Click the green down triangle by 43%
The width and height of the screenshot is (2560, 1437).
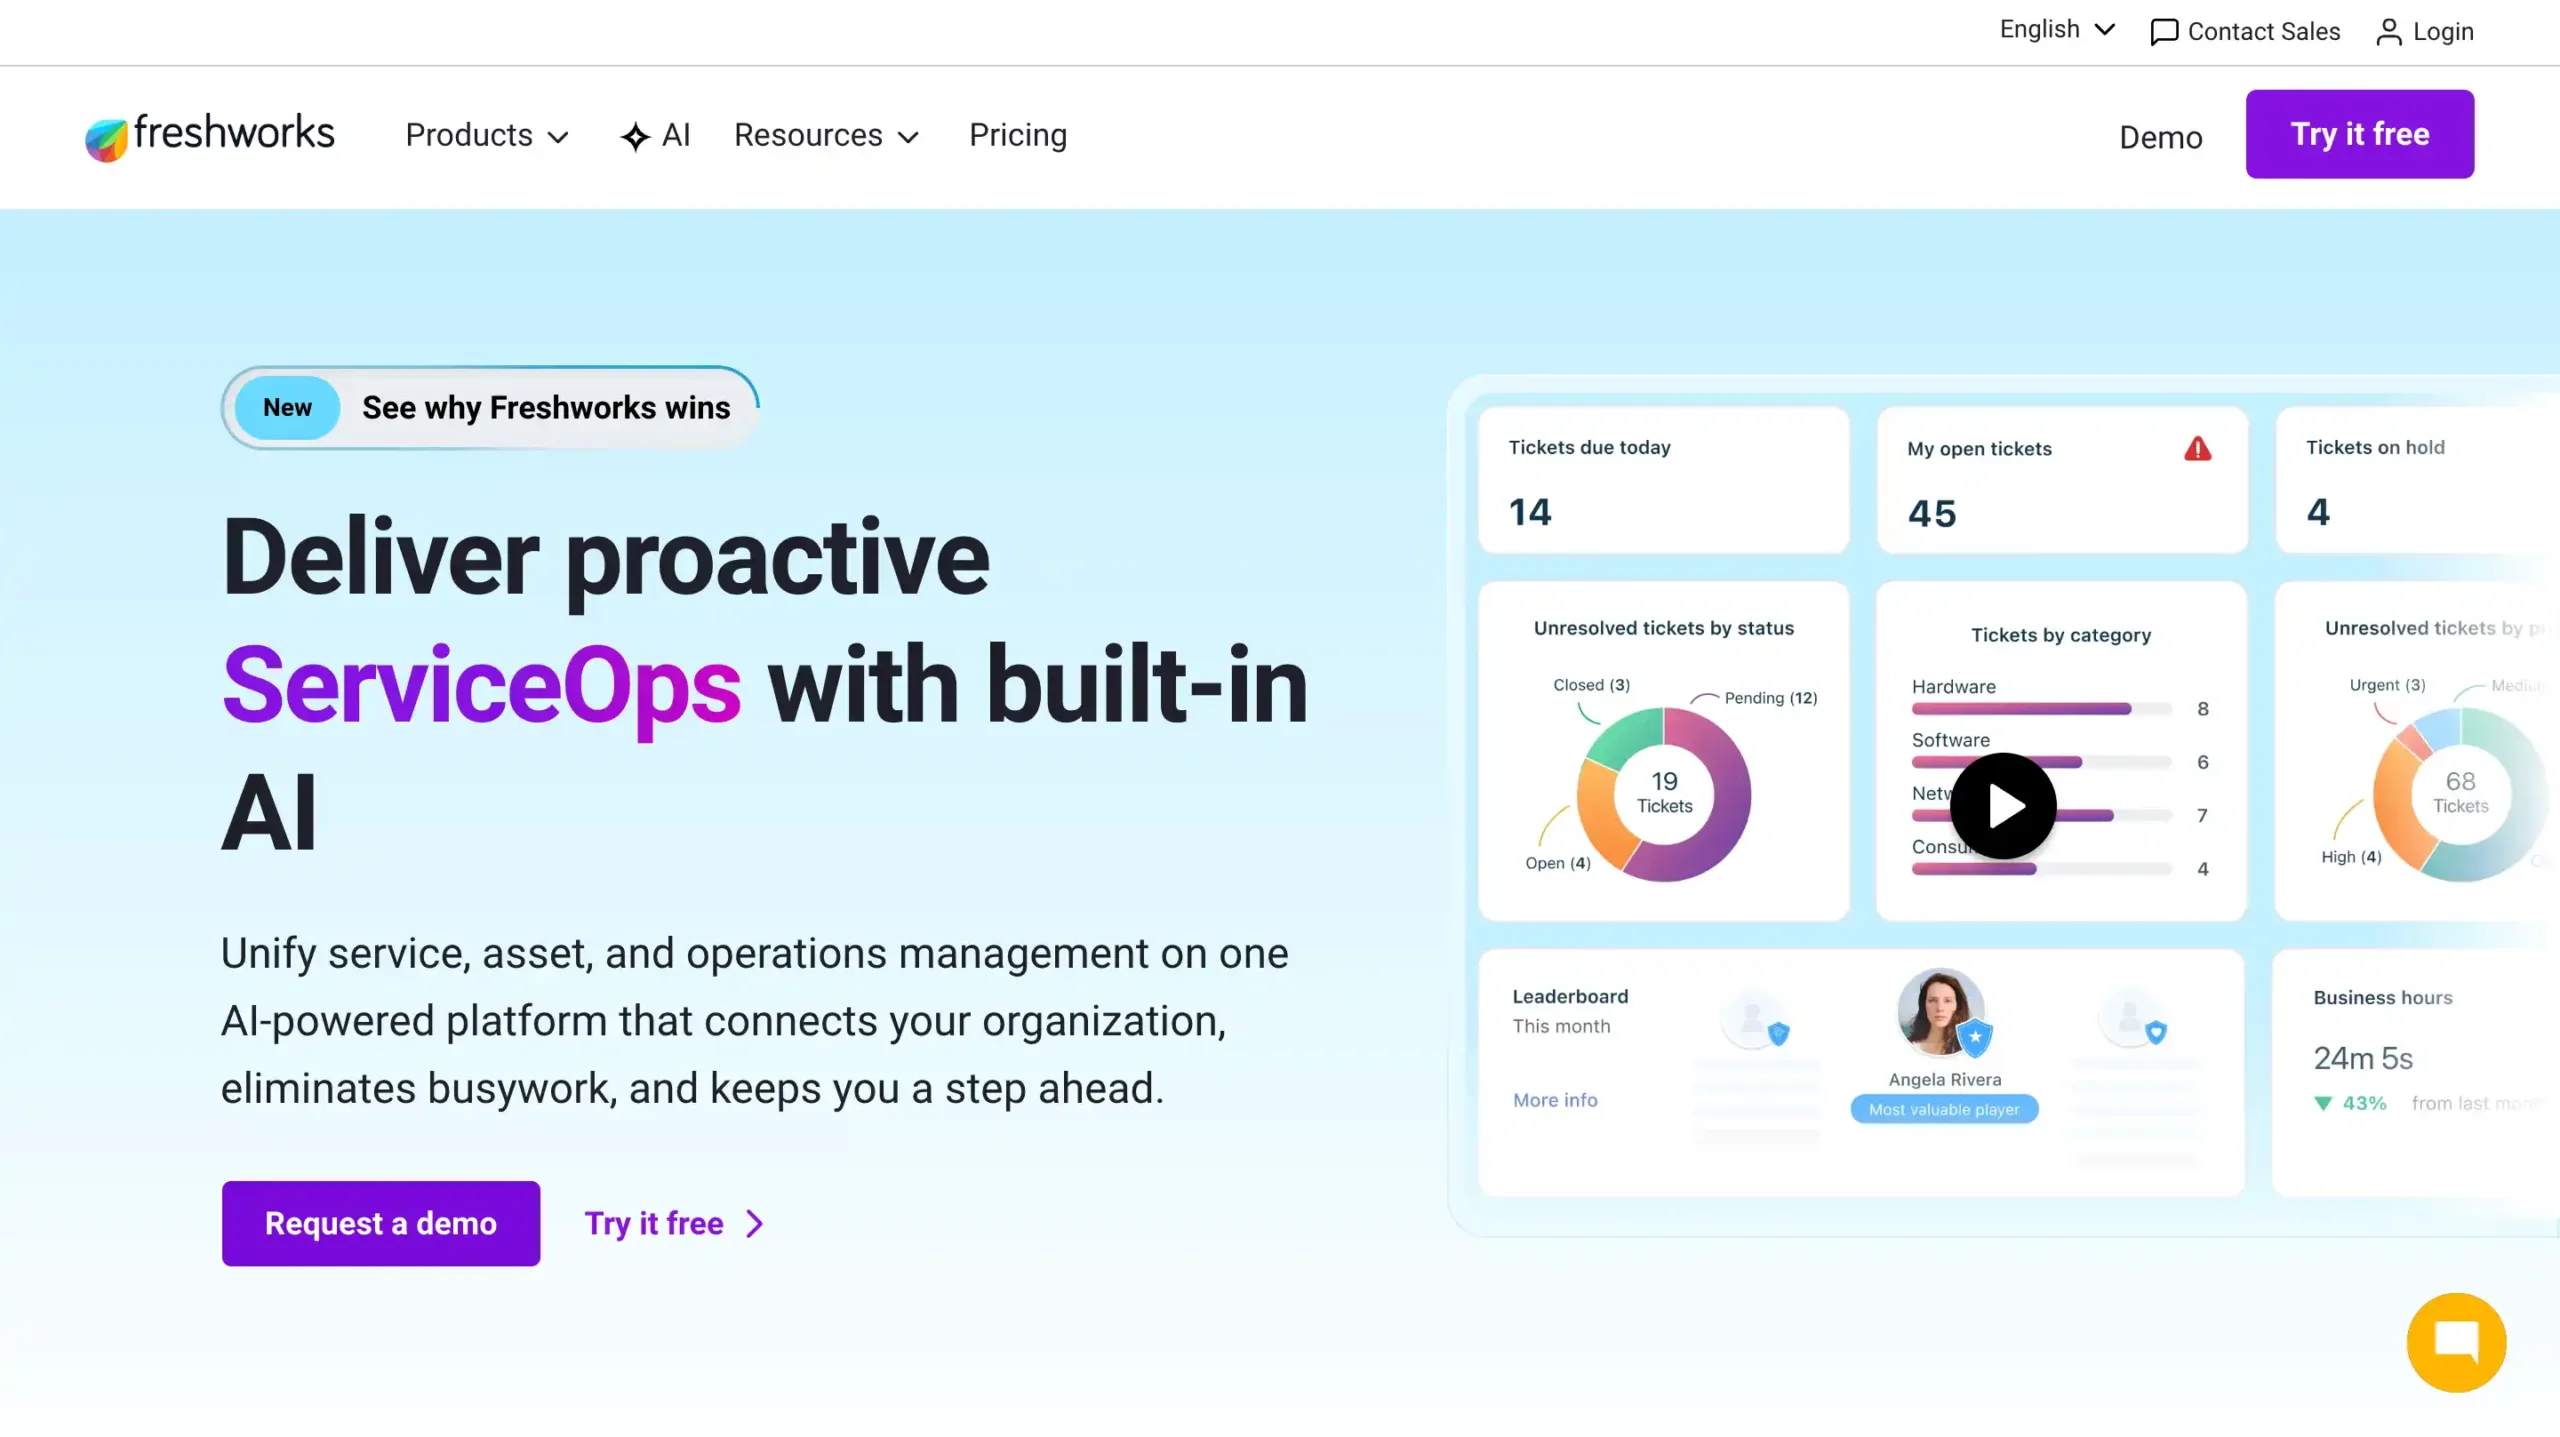coord(2323,1103)
